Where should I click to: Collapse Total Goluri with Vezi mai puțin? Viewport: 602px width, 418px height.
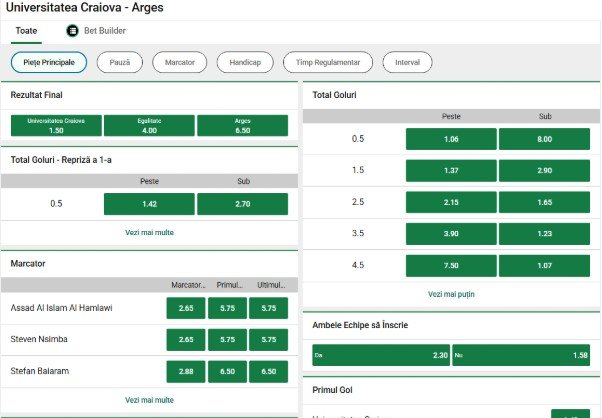[451, 294]
